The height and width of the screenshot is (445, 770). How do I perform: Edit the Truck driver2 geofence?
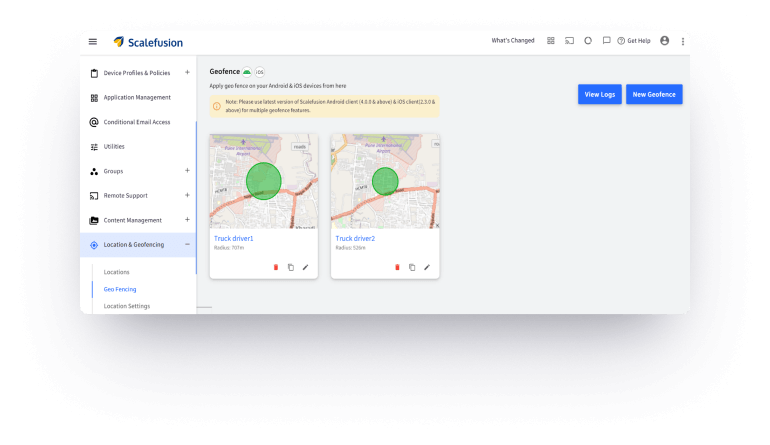click(427, 267)
